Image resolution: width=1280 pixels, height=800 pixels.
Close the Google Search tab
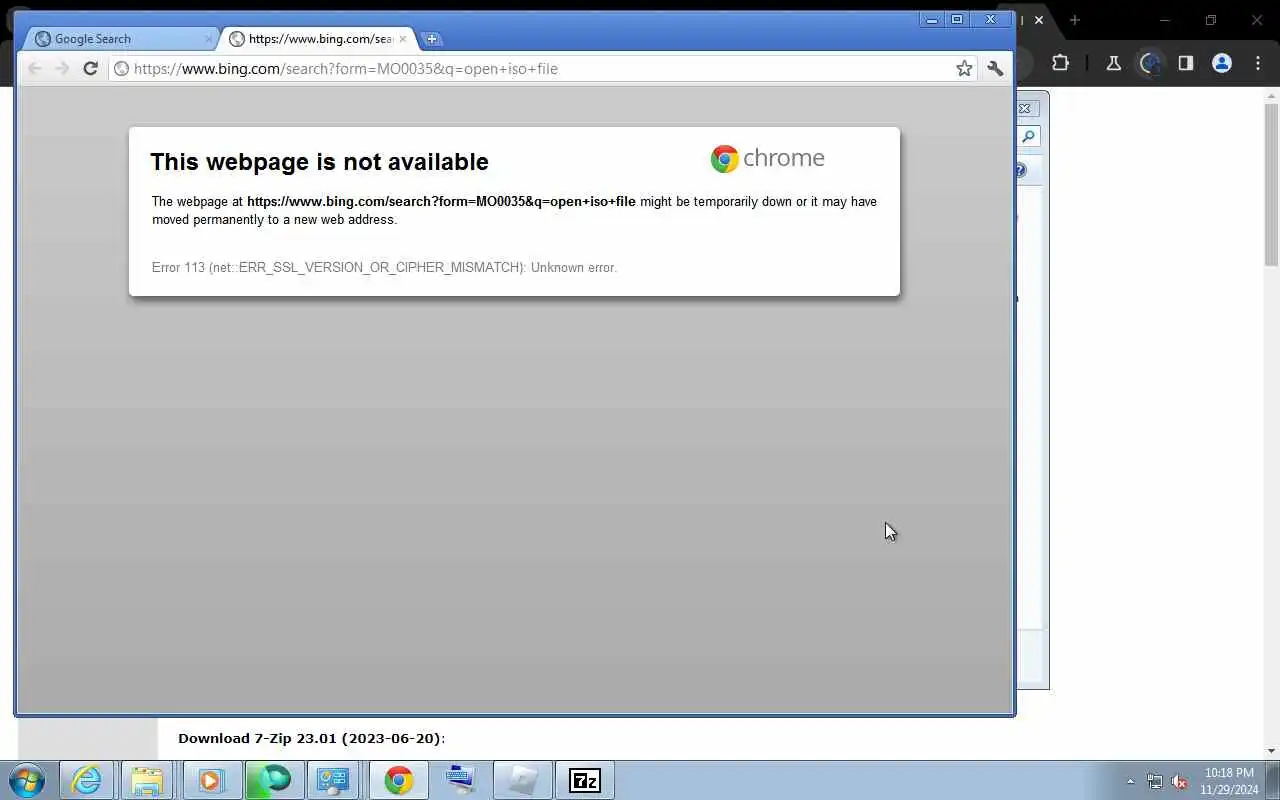click(209, 39)
